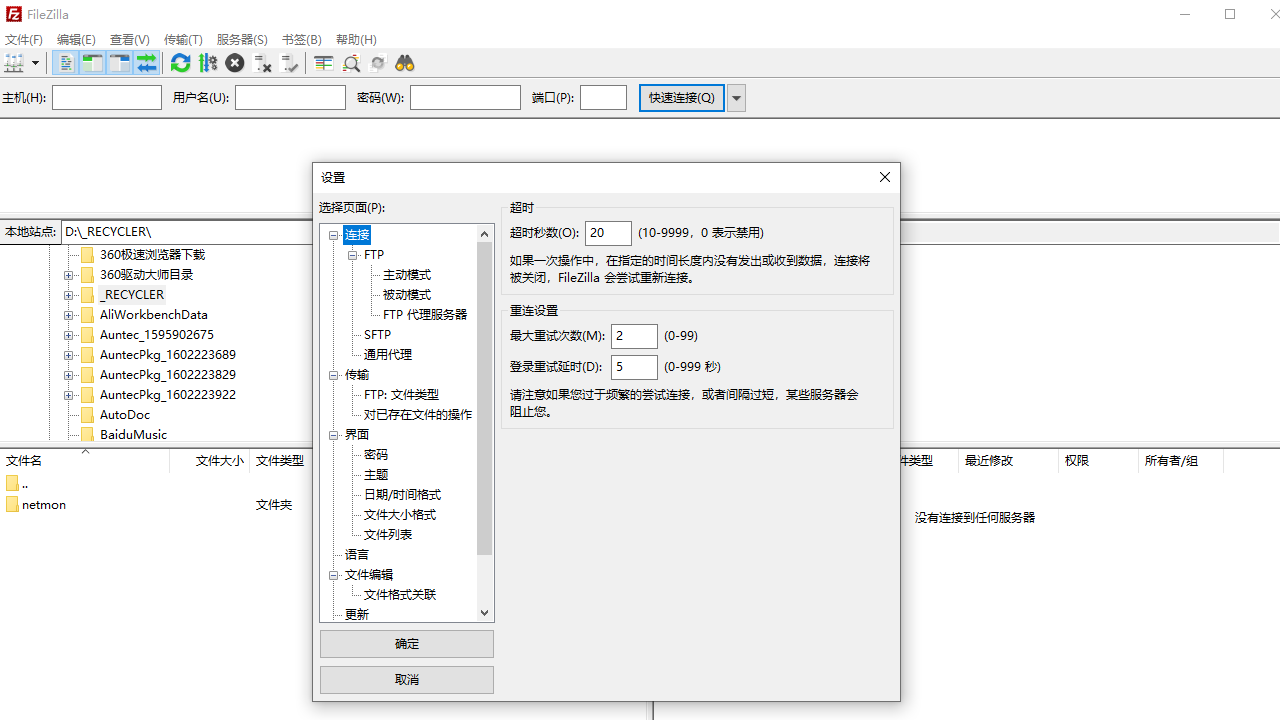
Task: Open the 书签 menu
Action: [x=301, y=39]
